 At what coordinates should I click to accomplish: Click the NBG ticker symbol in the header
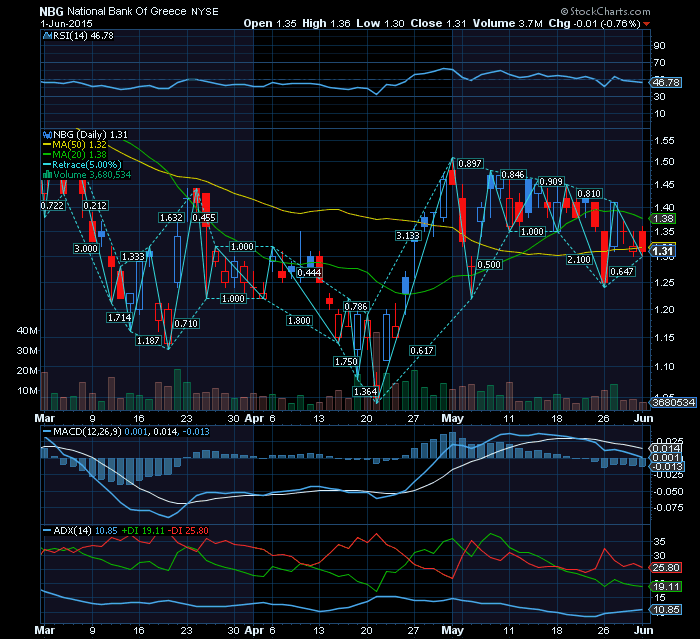pyautogui.click(x=51, y=12)
